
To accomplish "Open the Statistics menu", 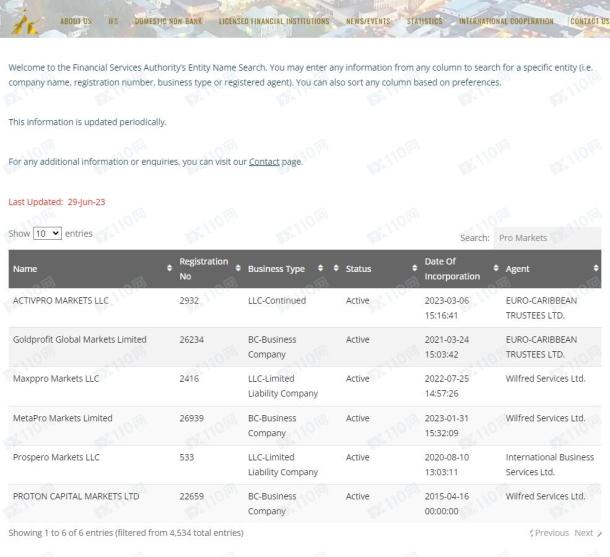I will tap(424, 21).
